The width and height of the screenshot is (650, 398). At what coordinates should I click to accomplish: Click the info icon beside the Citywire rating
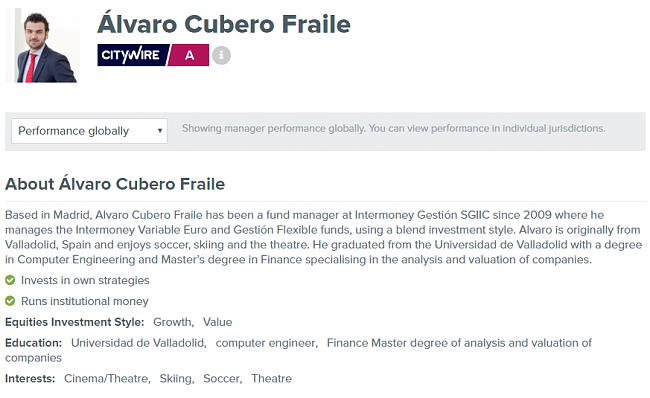tap(221, 55)
